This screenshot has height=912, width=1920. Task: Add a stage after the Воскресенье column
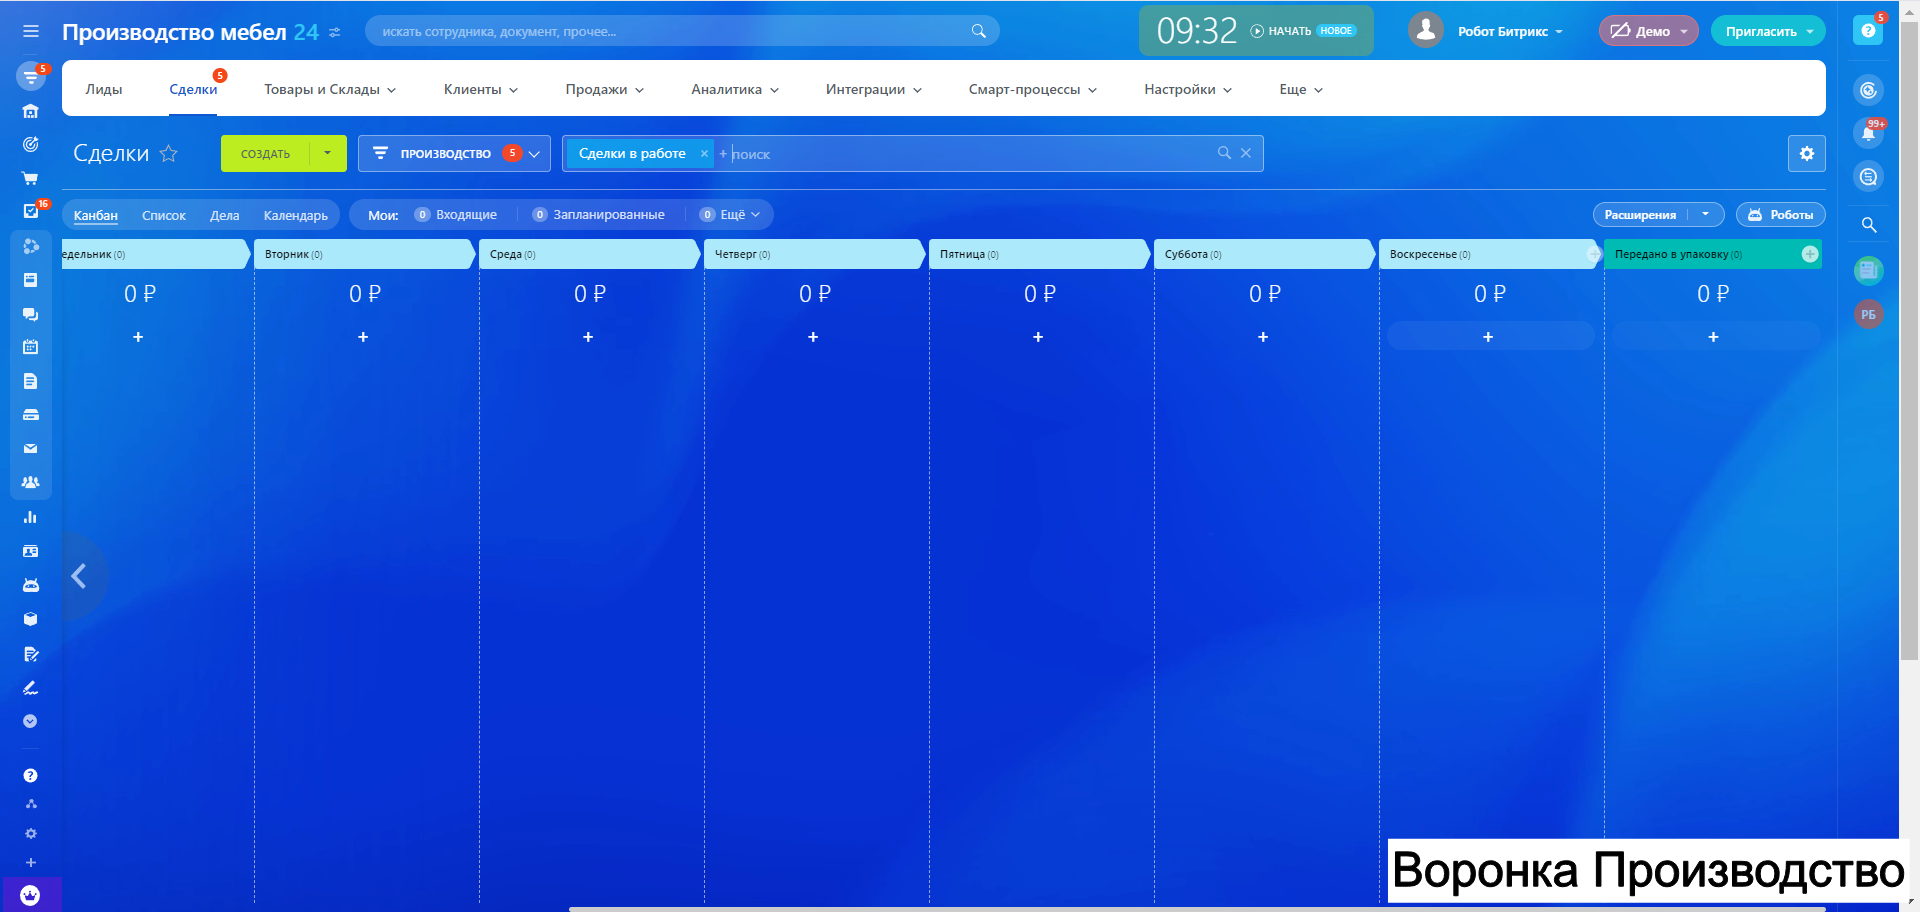tap(1593, 254)
